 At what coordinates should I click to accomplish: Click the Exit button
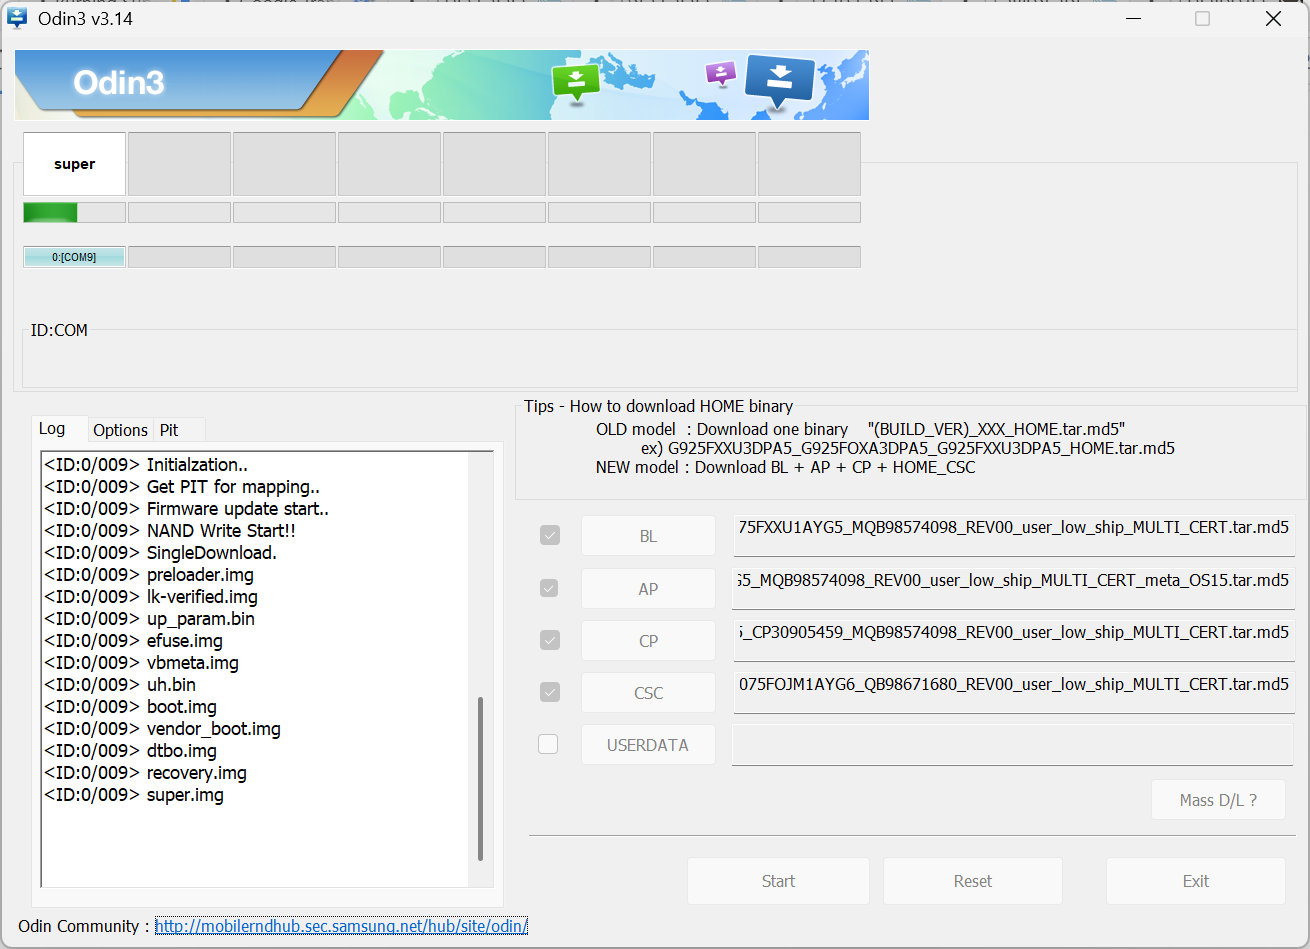click(1195, 881)
